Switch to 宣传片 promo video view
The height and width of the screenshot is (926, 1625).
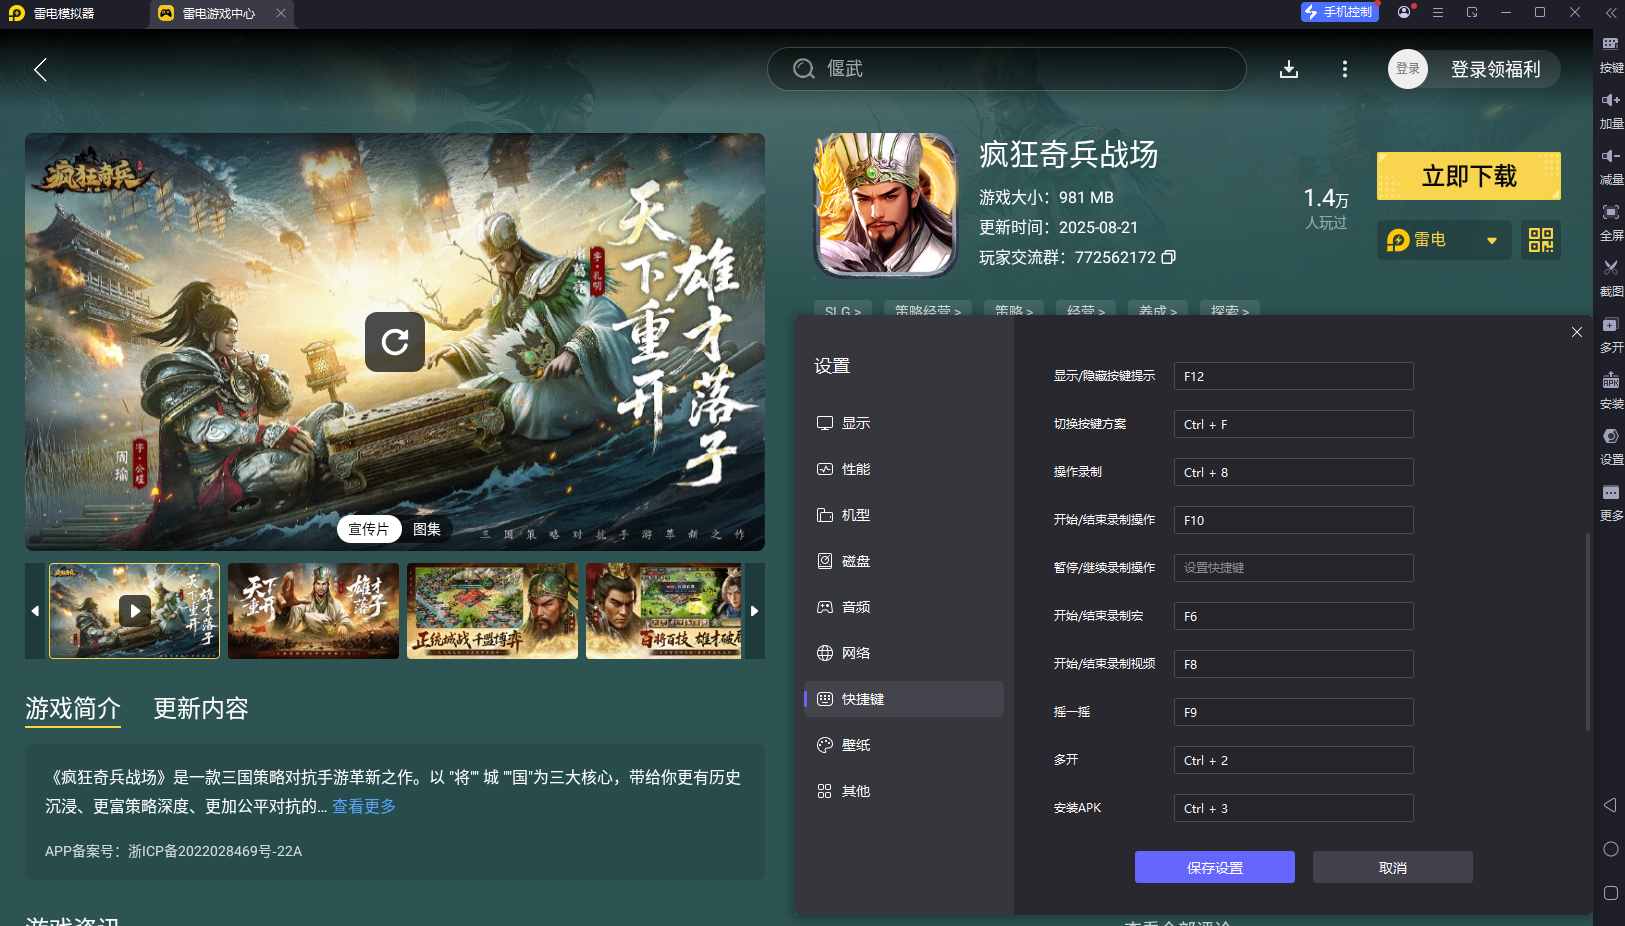(x=369, y=529)
